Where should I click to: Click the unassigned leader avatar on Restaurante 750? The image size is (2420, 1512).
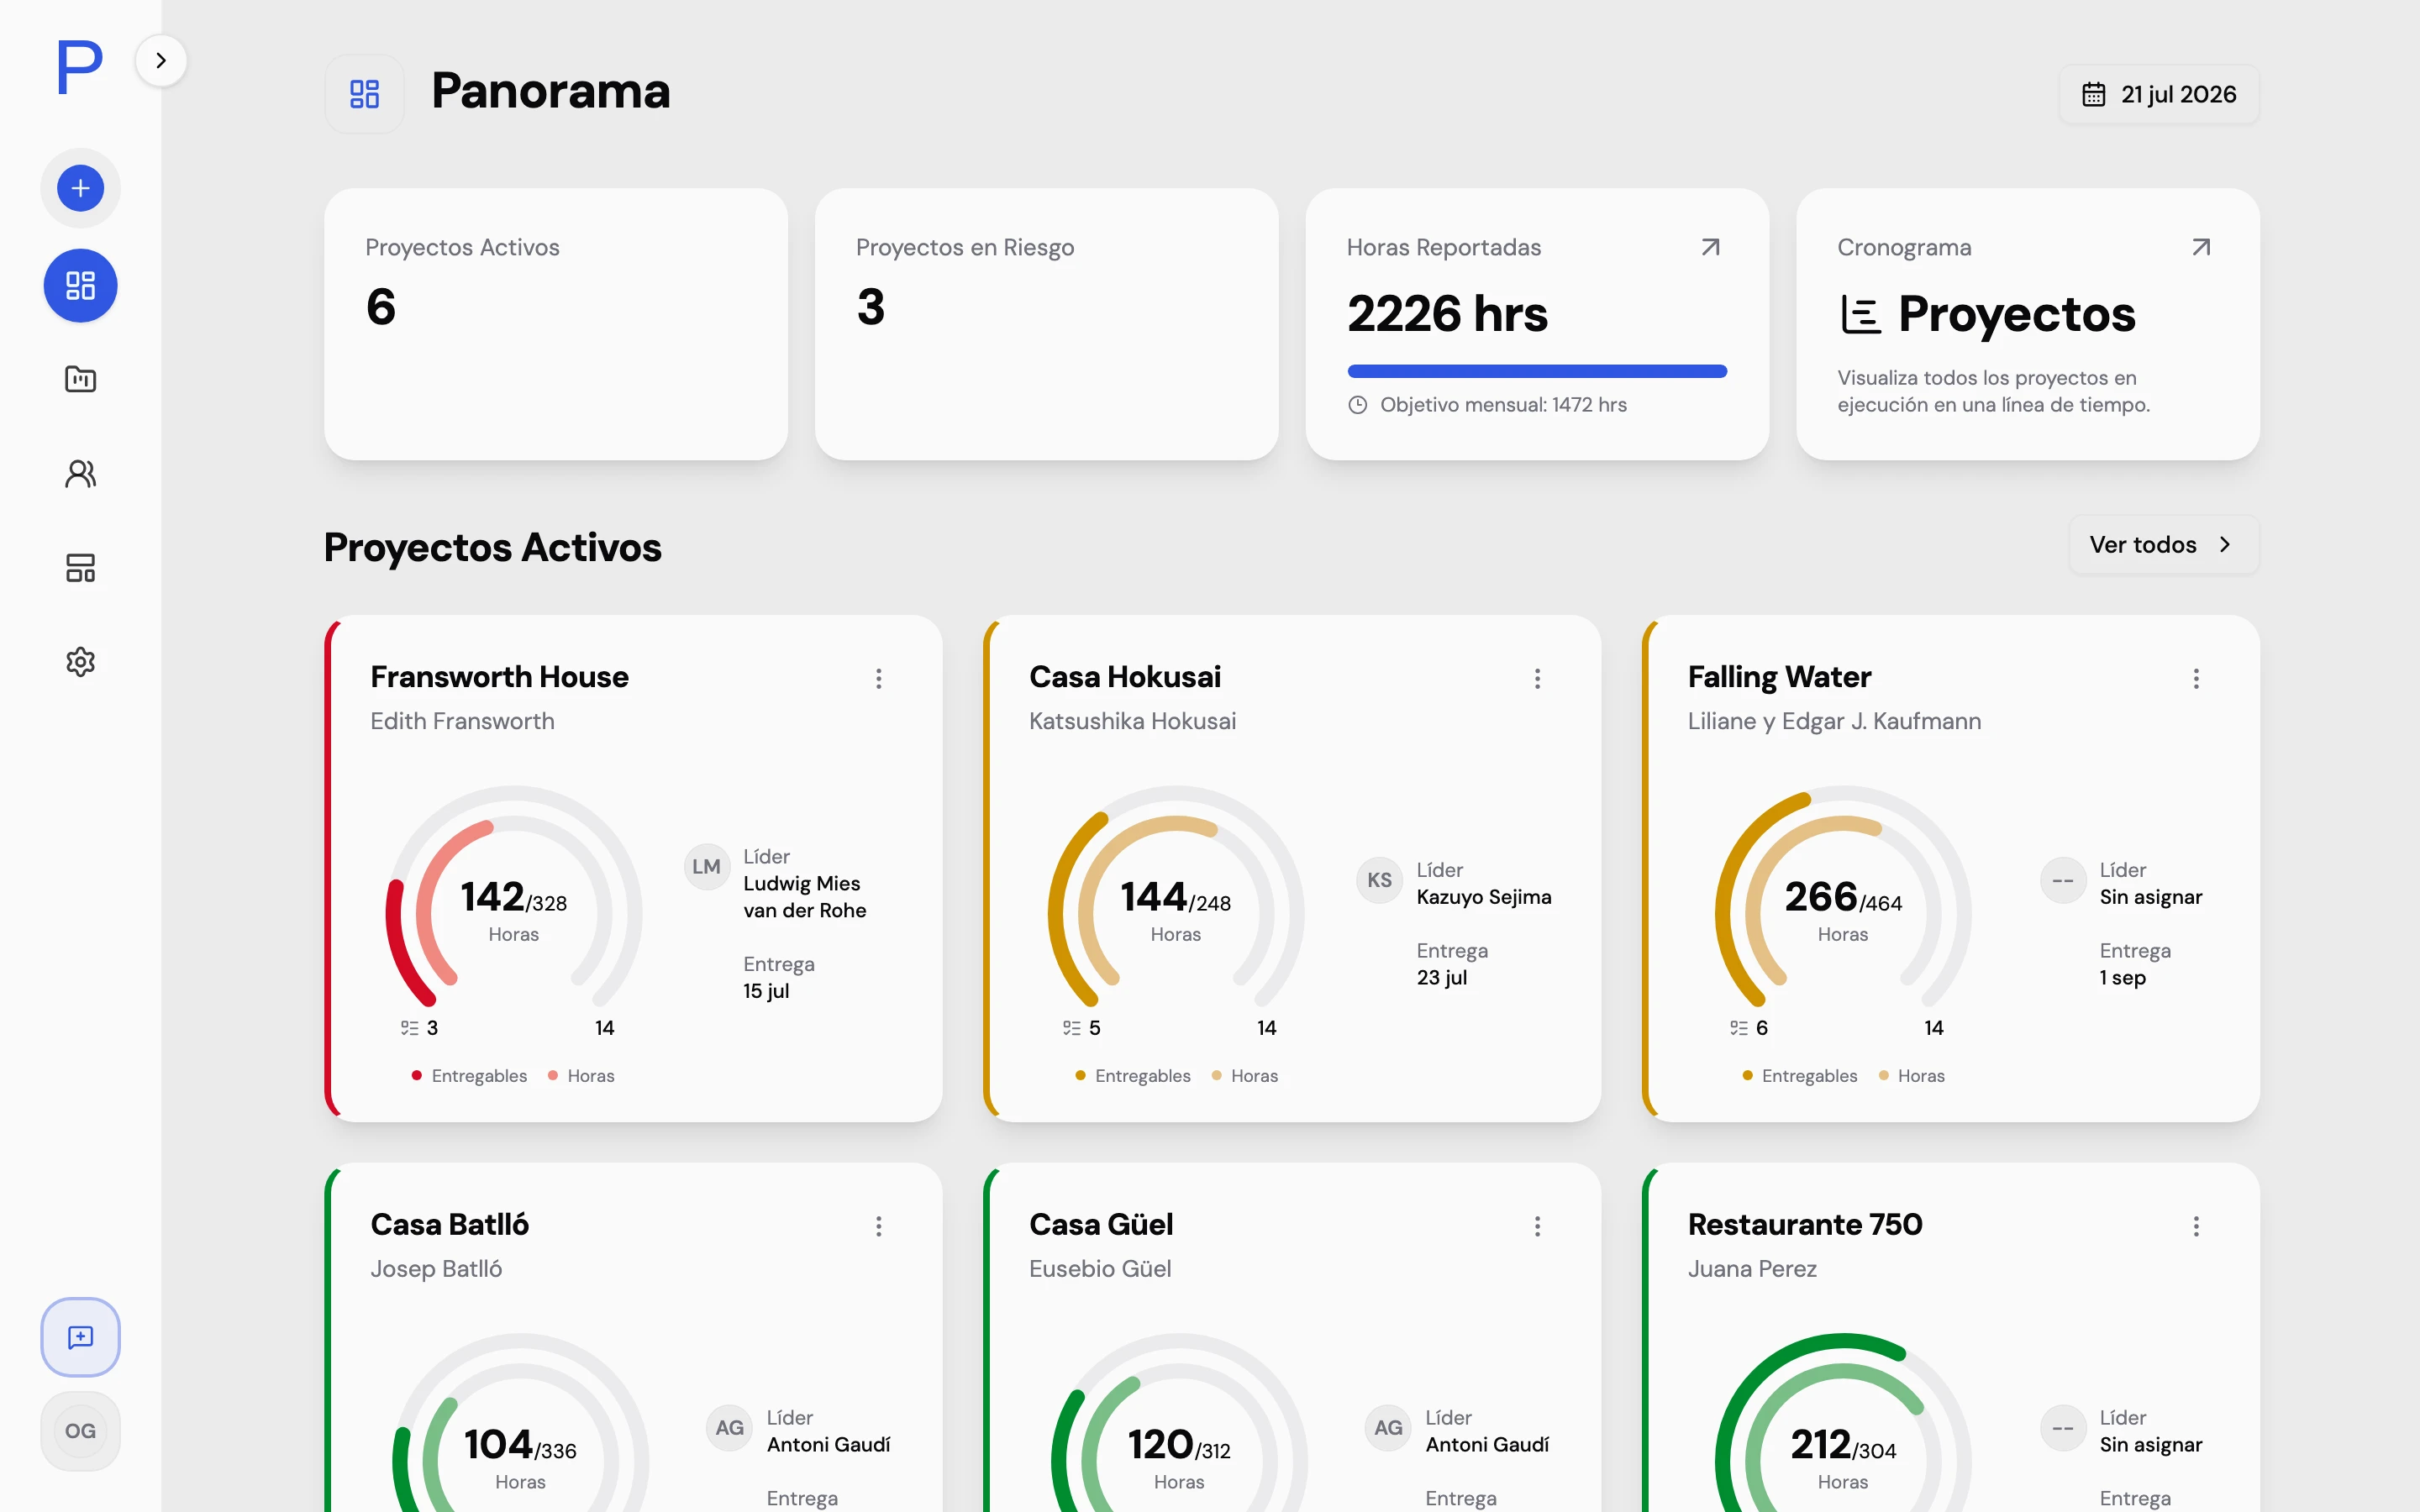pos(2063,1428)
